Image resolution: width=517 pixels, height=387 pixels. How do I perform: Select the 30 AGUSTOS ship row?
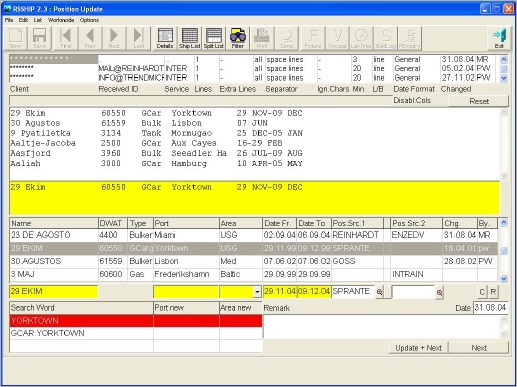(x=254, y=261)
